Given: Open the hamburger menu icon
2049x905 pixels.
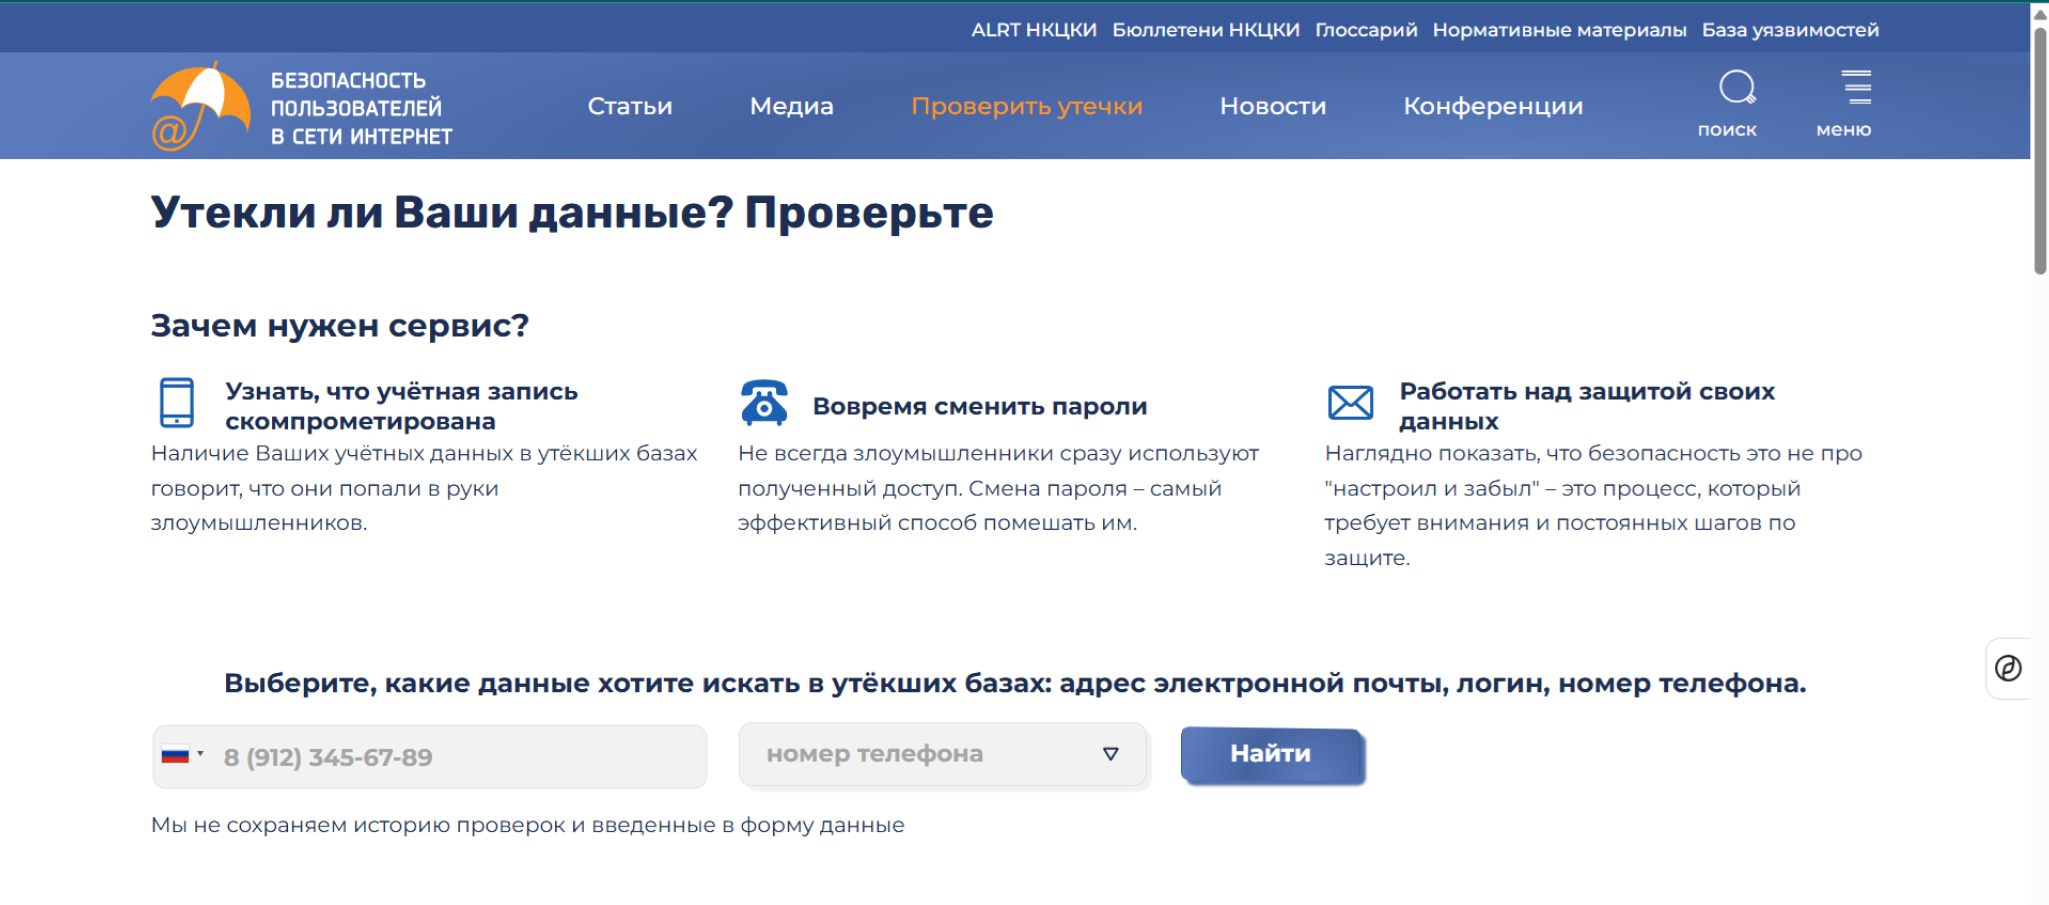Looking at the screenshot, I should pos(1856,88).
